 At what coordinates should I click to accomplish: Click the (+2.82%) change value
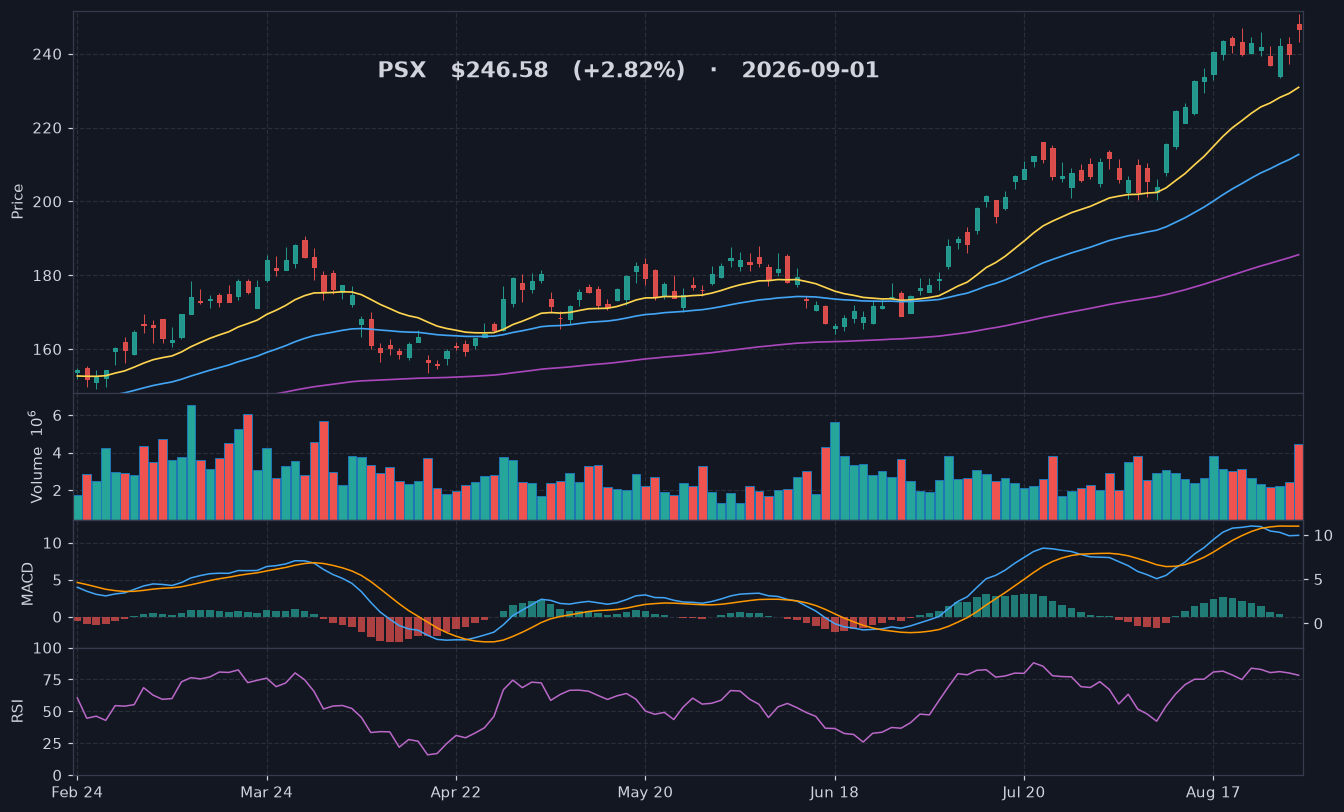(x=629, y=71)
